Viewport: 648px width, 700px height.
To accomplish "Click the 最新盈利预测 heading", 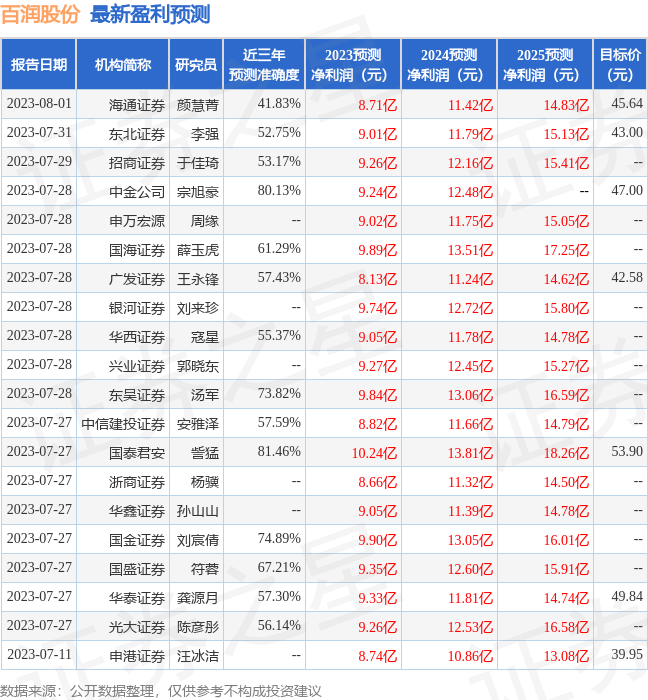I will [150, 14].
